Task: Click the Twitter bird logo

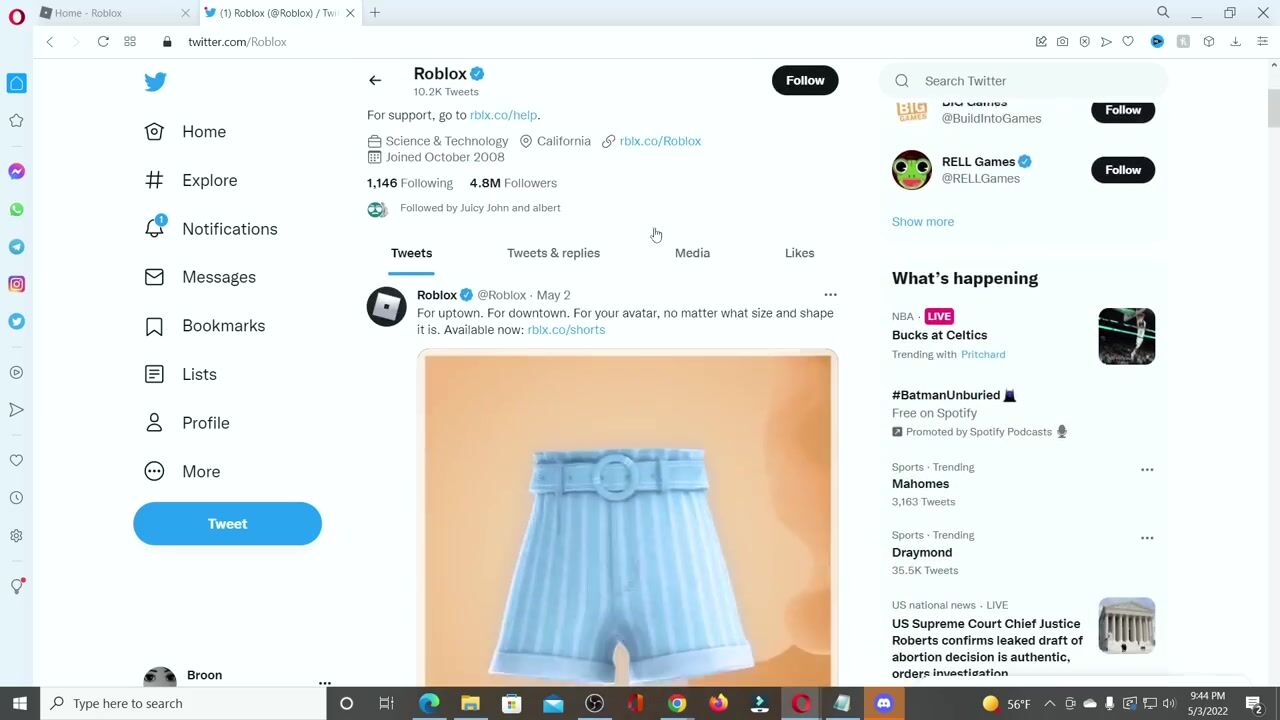Action: tap(155, 82)
